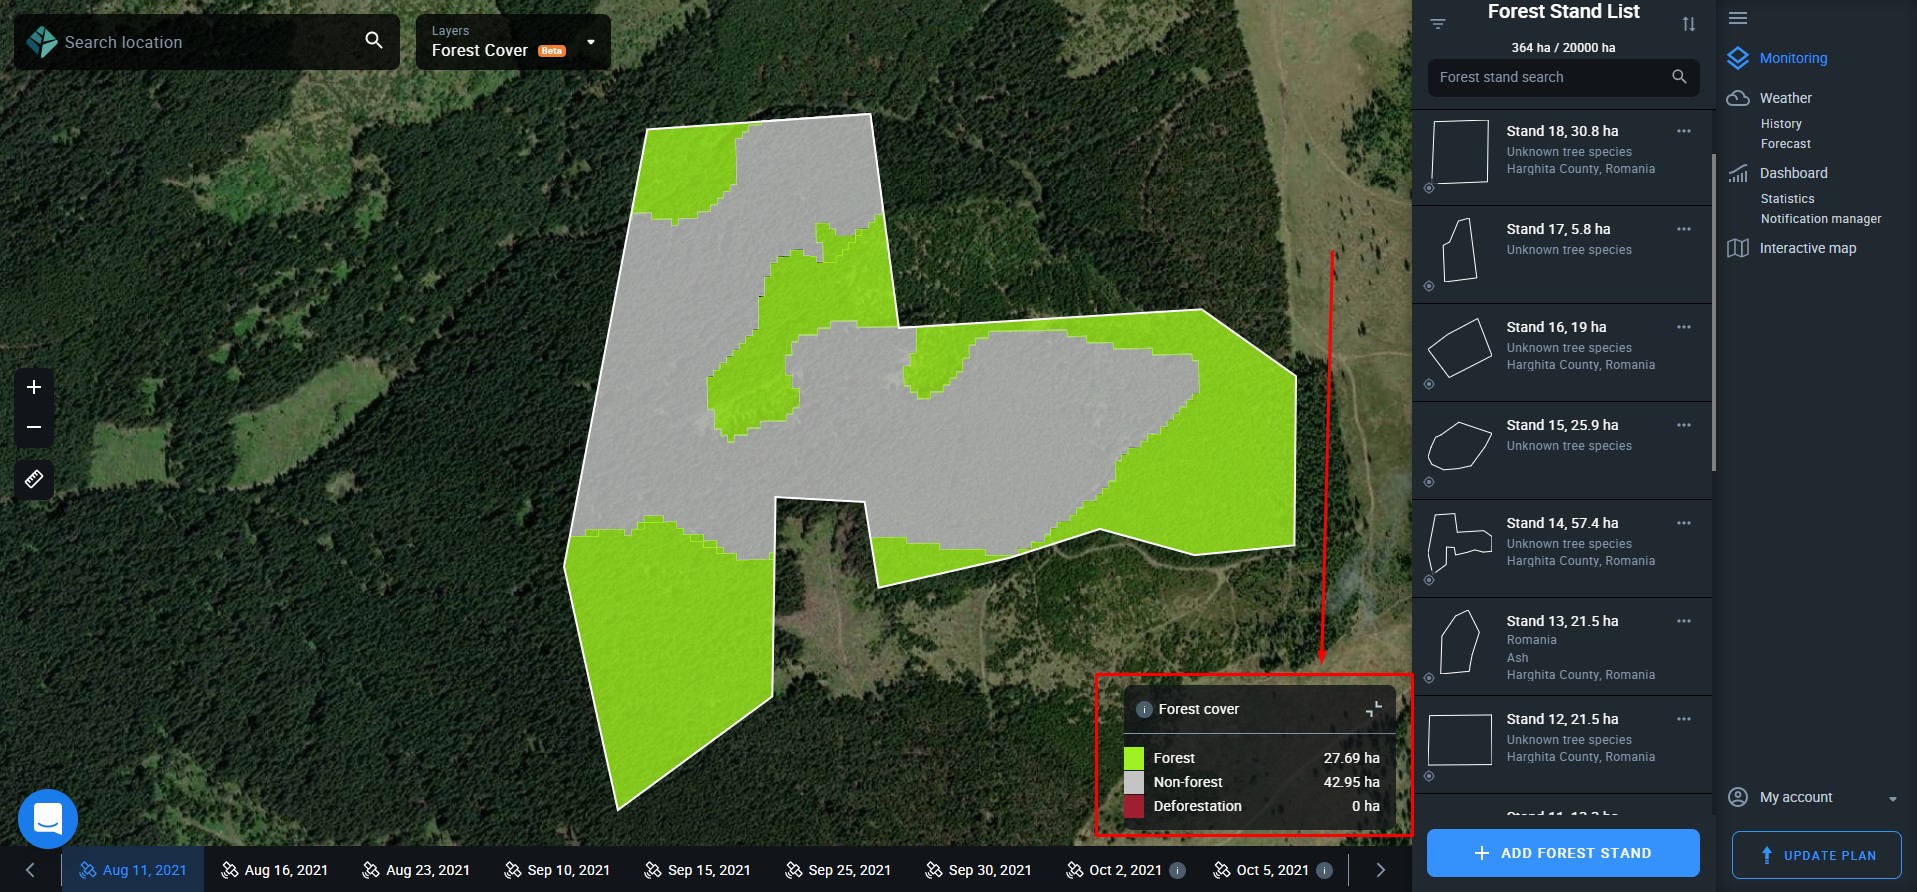Open the hamburger menu icon
Image resolution: width=1917 pixels, height=892 pixels.
pos(1738,18)
